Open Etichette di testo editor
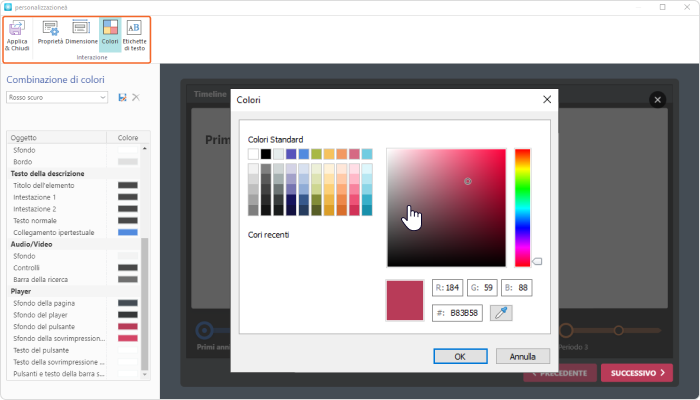The width and height of the screenshot is (700, 400). 134,34
